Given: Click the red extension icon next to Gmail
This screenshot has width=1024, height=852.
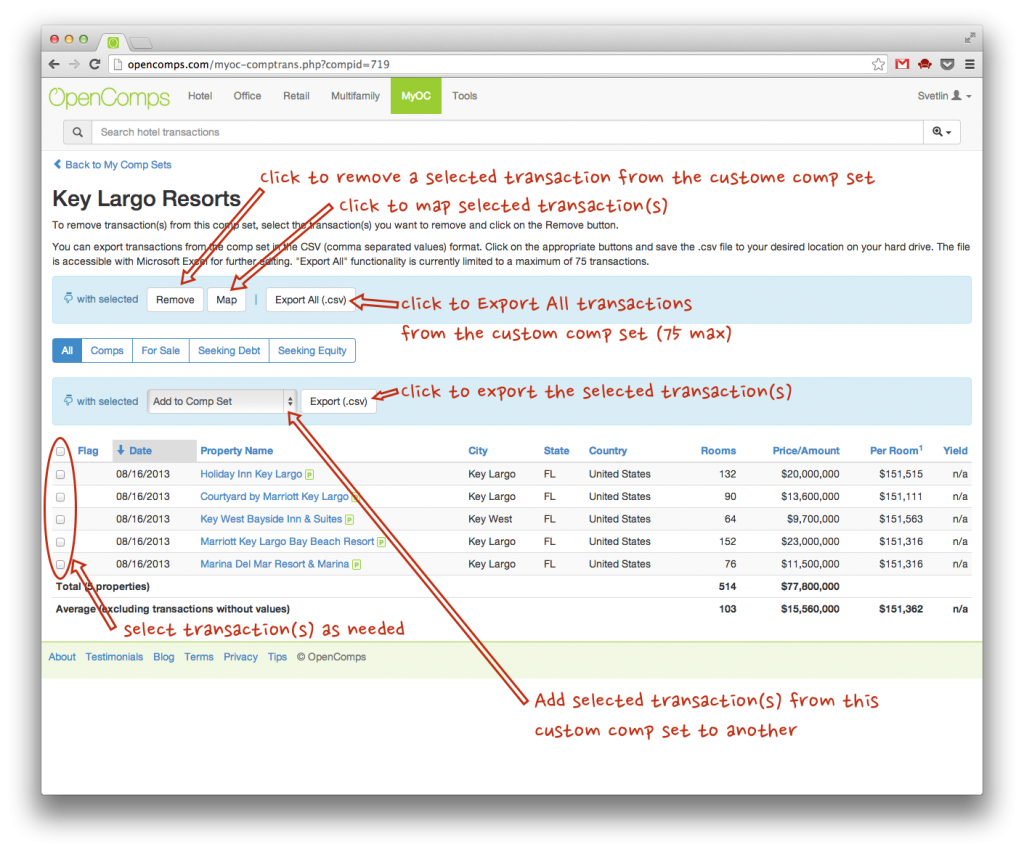Looking at the screenshot, I should point(925,64).
